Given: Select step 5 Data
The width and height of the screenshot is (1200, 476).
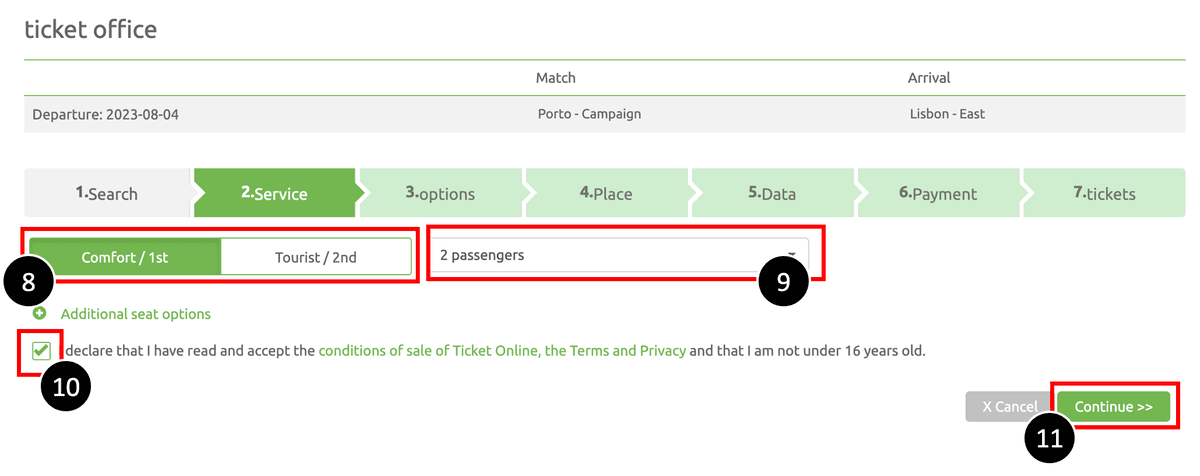Looking at the screenshot, I should click(772, 193).
